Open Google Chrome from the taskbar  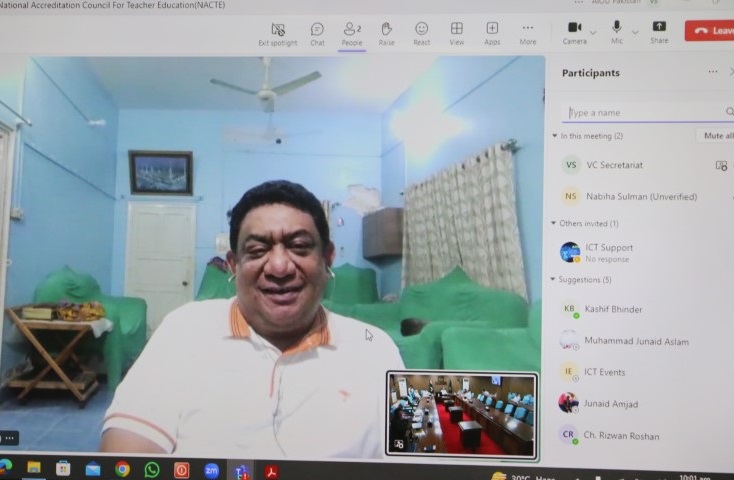[x=122, y=469]
